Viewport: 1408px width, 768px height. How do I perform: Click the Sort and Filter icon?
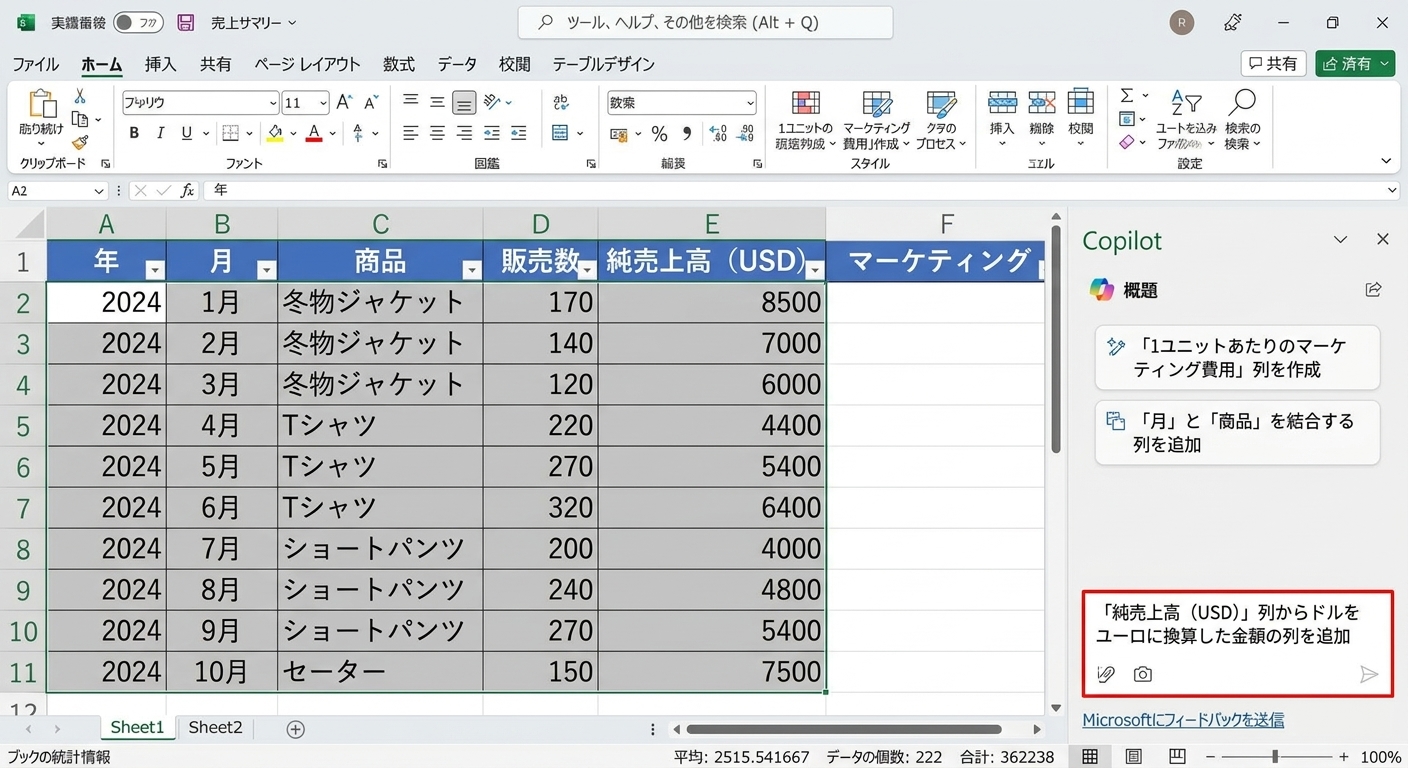coord(1186,103)
